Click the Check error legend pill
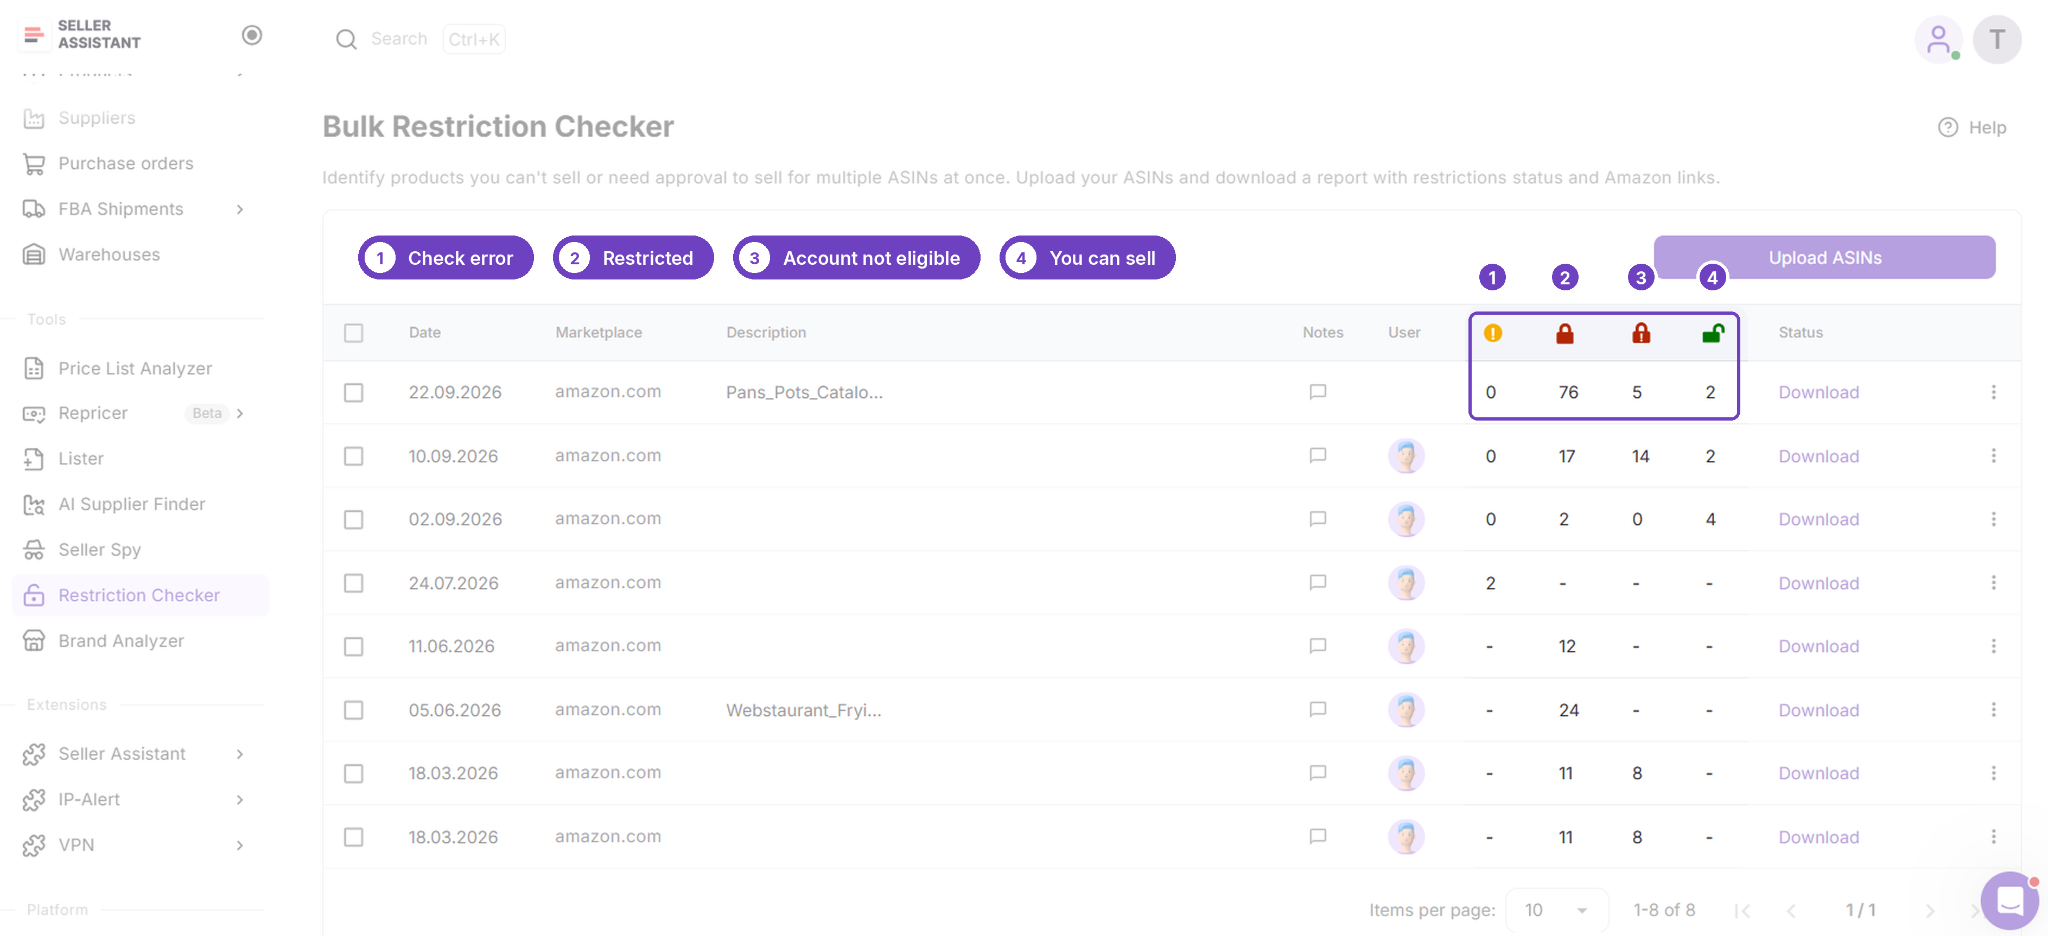 coord(446,258)
